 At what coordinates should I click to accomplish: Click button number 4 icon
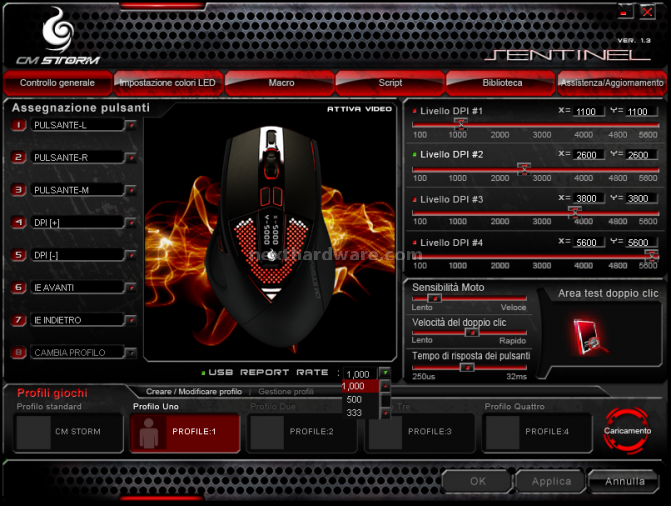point(18,223)
